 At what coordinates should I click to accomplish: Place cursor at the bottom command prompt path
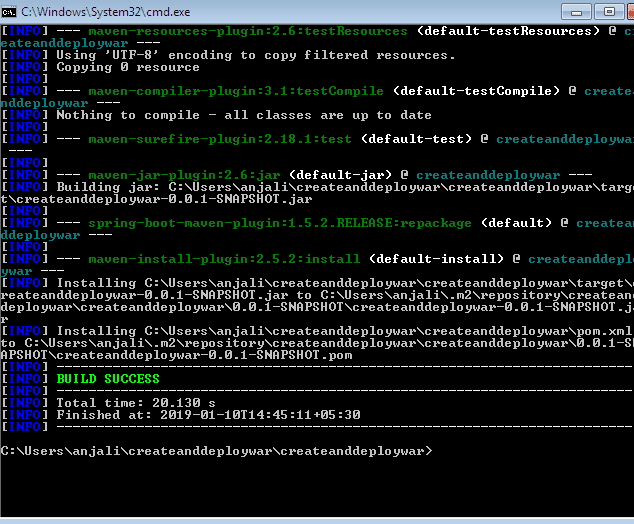216,451
